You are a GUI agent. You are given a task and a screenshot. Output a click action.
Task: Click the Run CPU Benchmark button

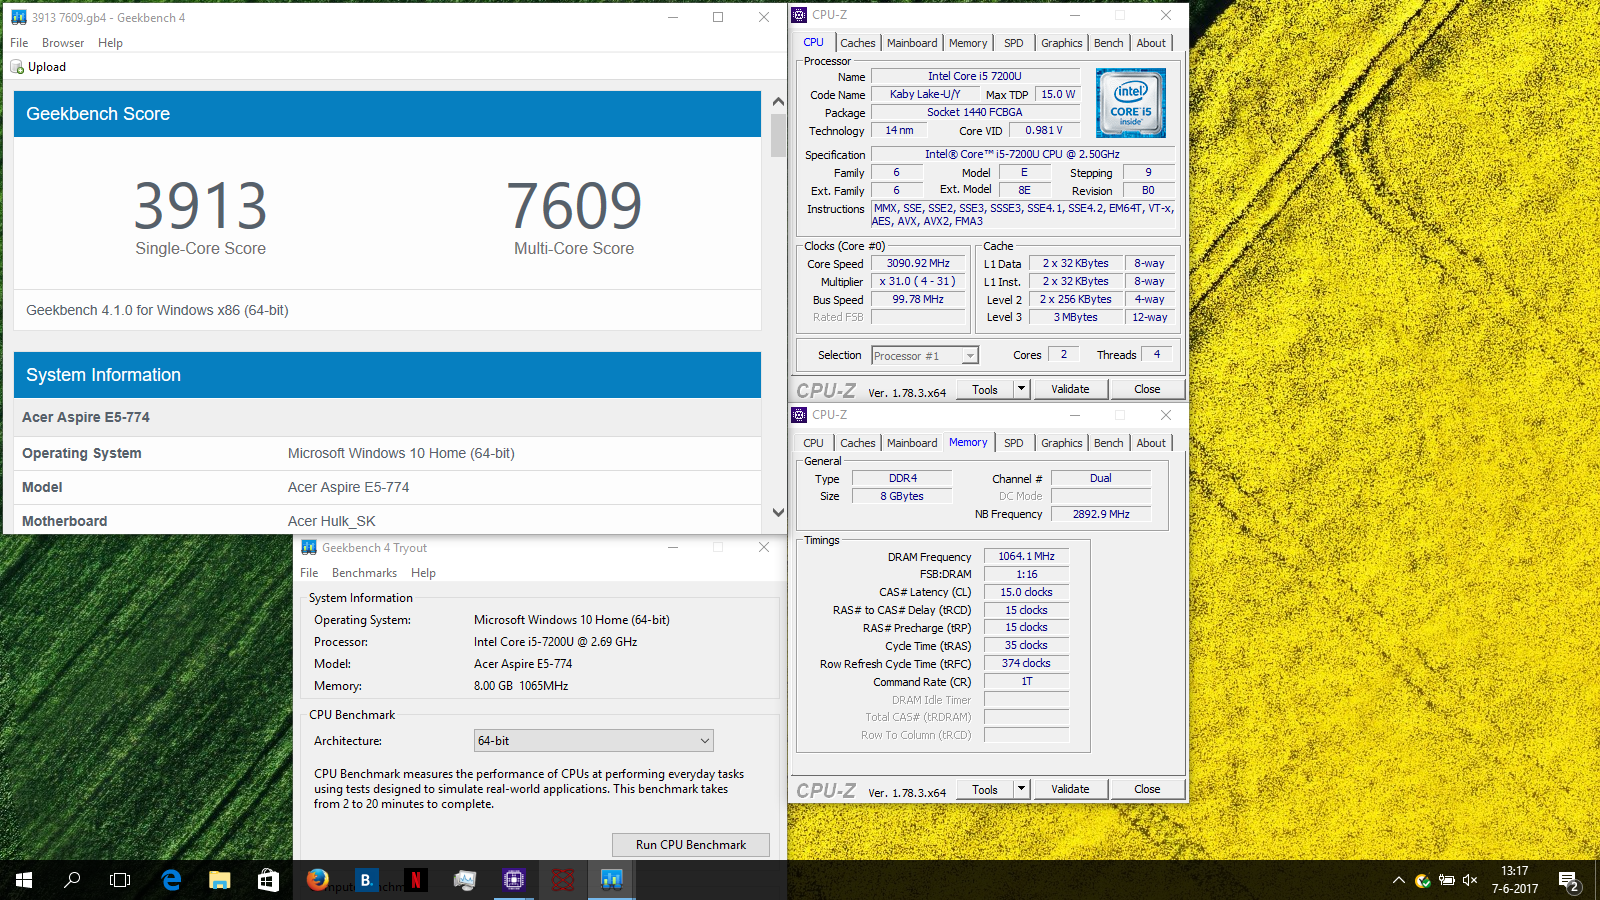691,845
